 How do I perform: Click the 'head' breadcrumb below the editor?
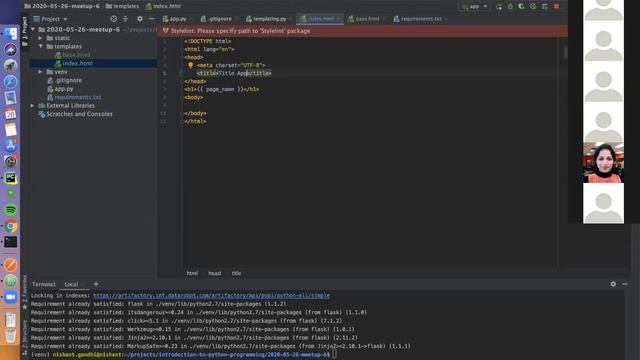coord(215,273)
